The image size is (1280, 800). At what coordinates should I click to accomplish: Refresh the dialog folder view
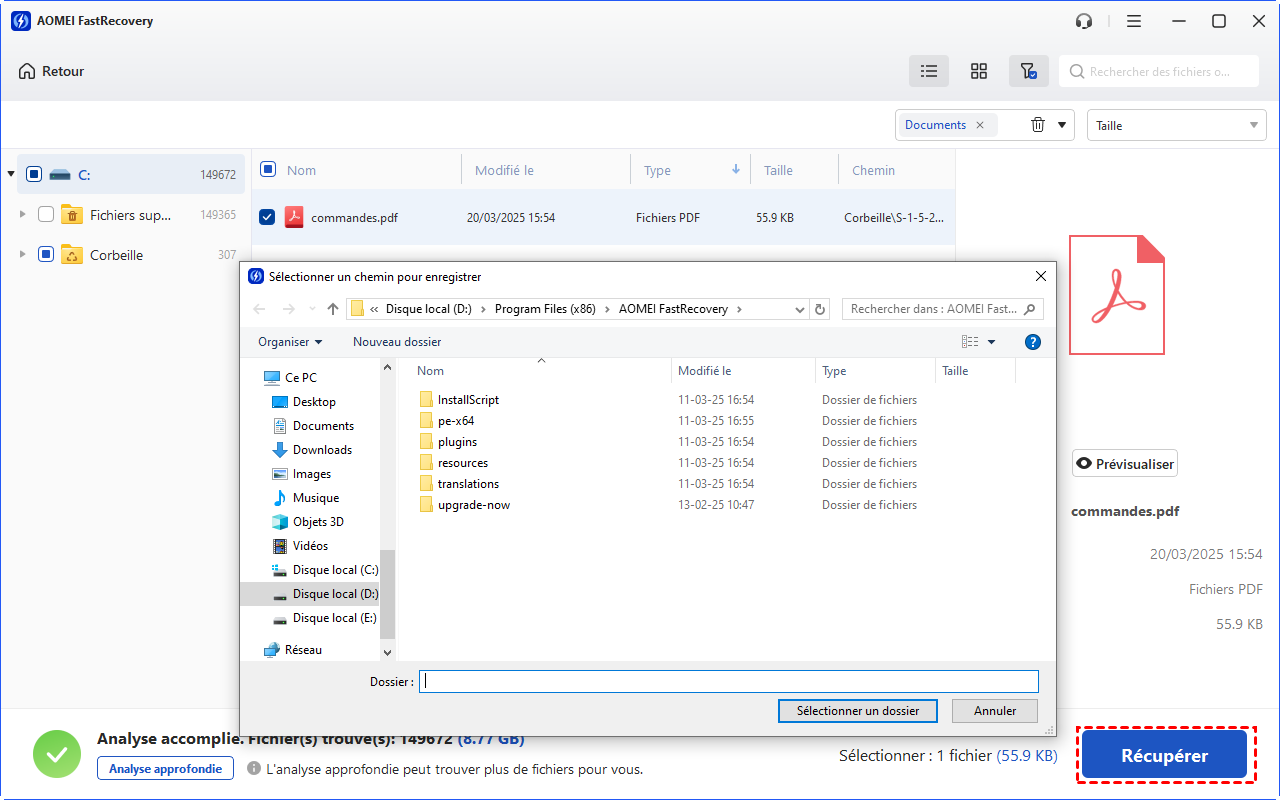point(821,310)
